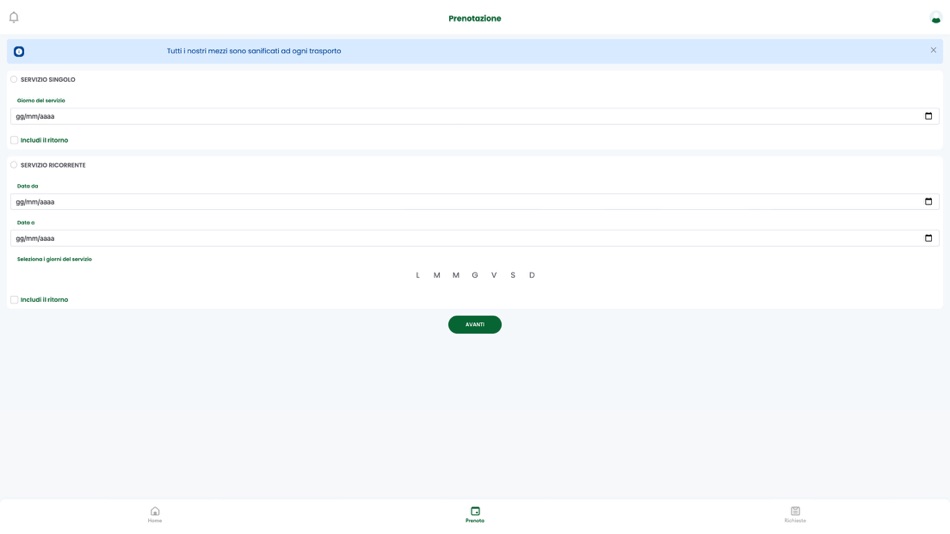Open the Richieste tab
This screenshot has height=534, width=950.
[795, 515]
